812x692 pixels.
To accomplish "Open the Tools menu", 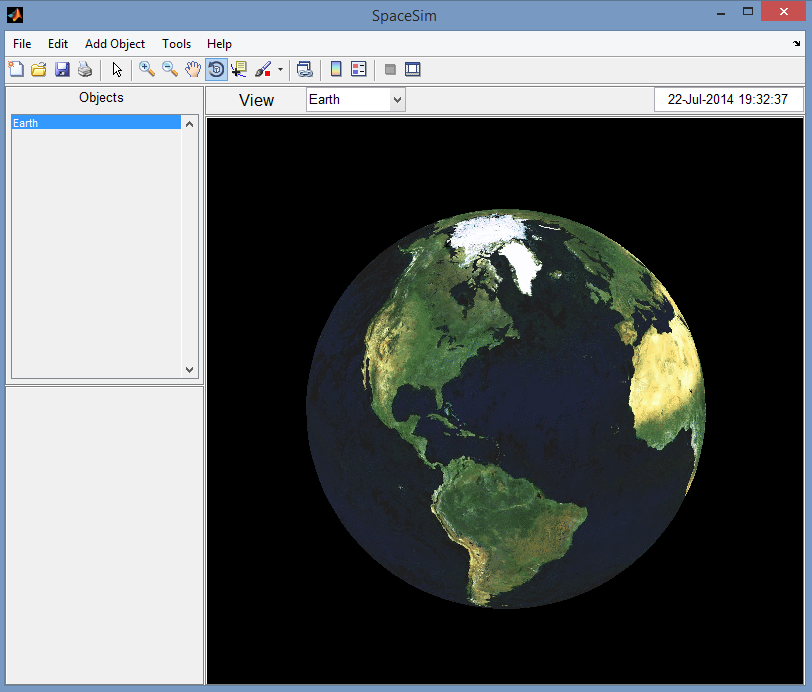I will click(x=176, y=43).
